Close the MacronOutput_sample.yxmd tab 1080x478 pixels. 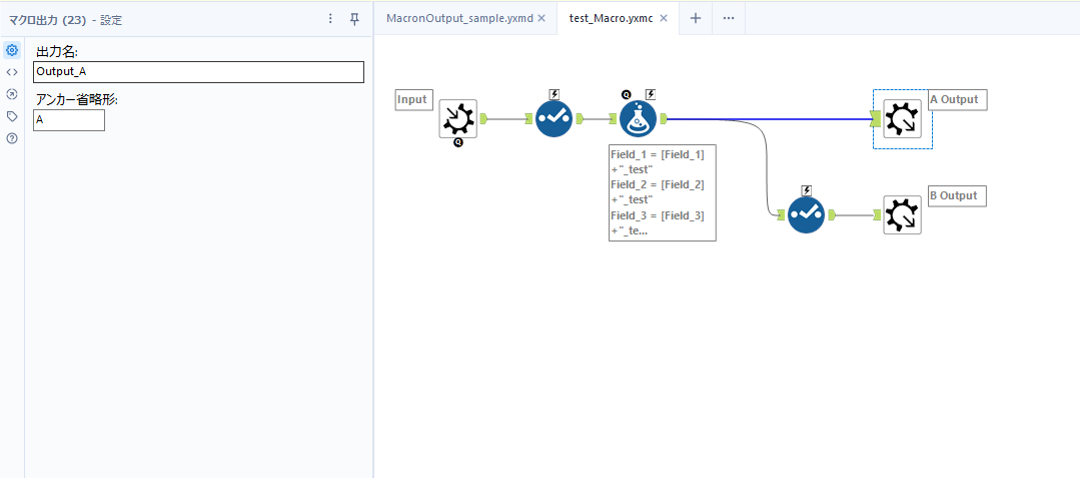tap(542, 18)
